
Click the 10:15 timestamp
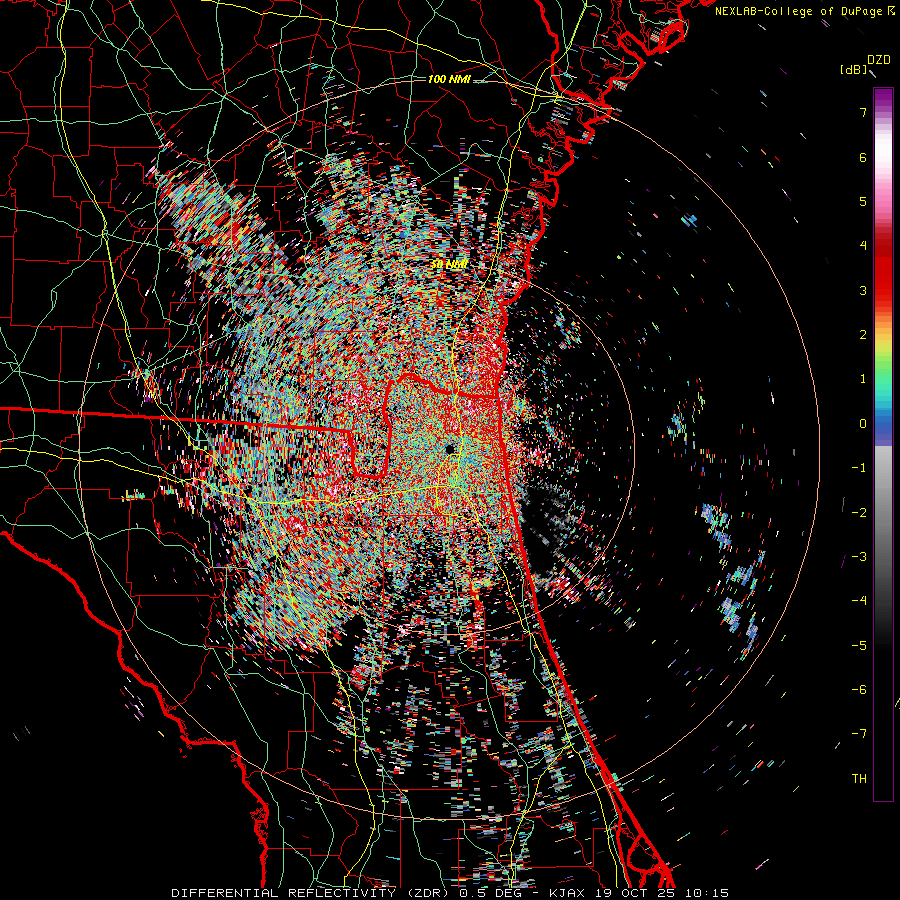pyautogui.click(x=706, y=893)
